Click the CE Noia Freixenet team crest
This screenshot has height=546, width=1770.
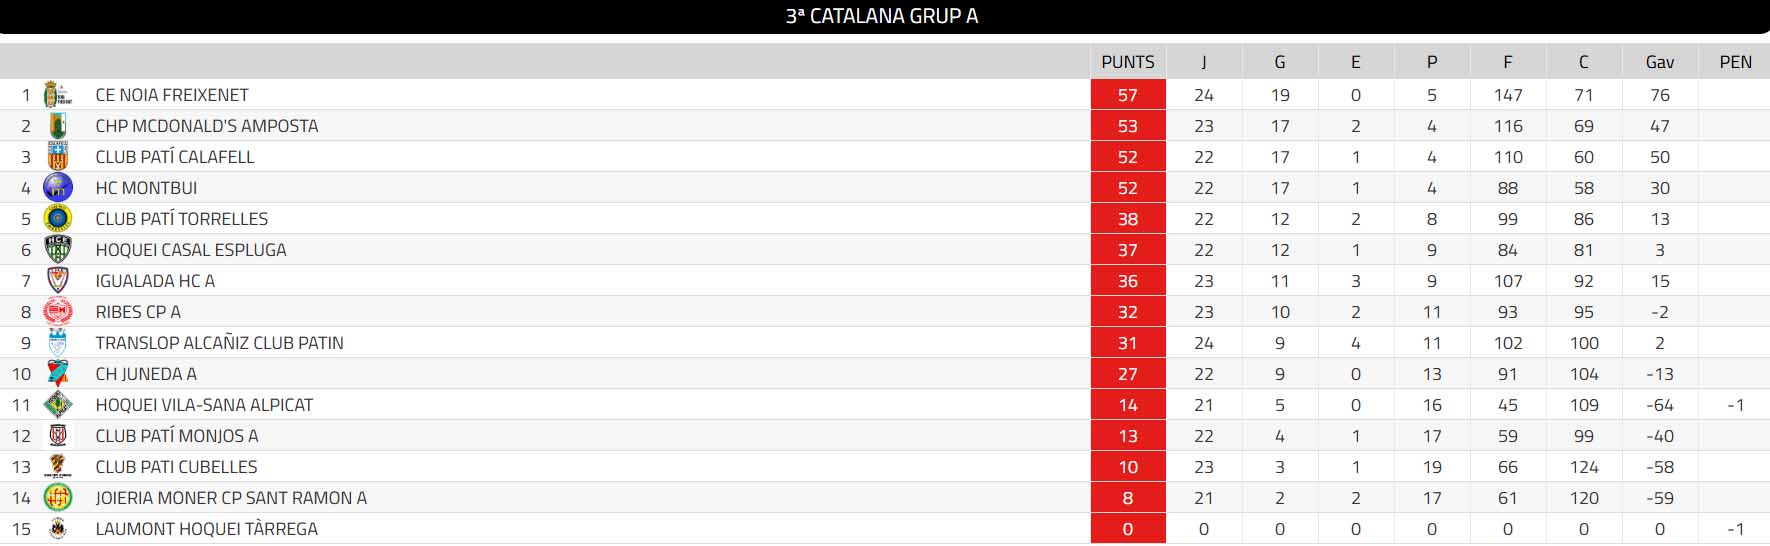pos(58,95)
